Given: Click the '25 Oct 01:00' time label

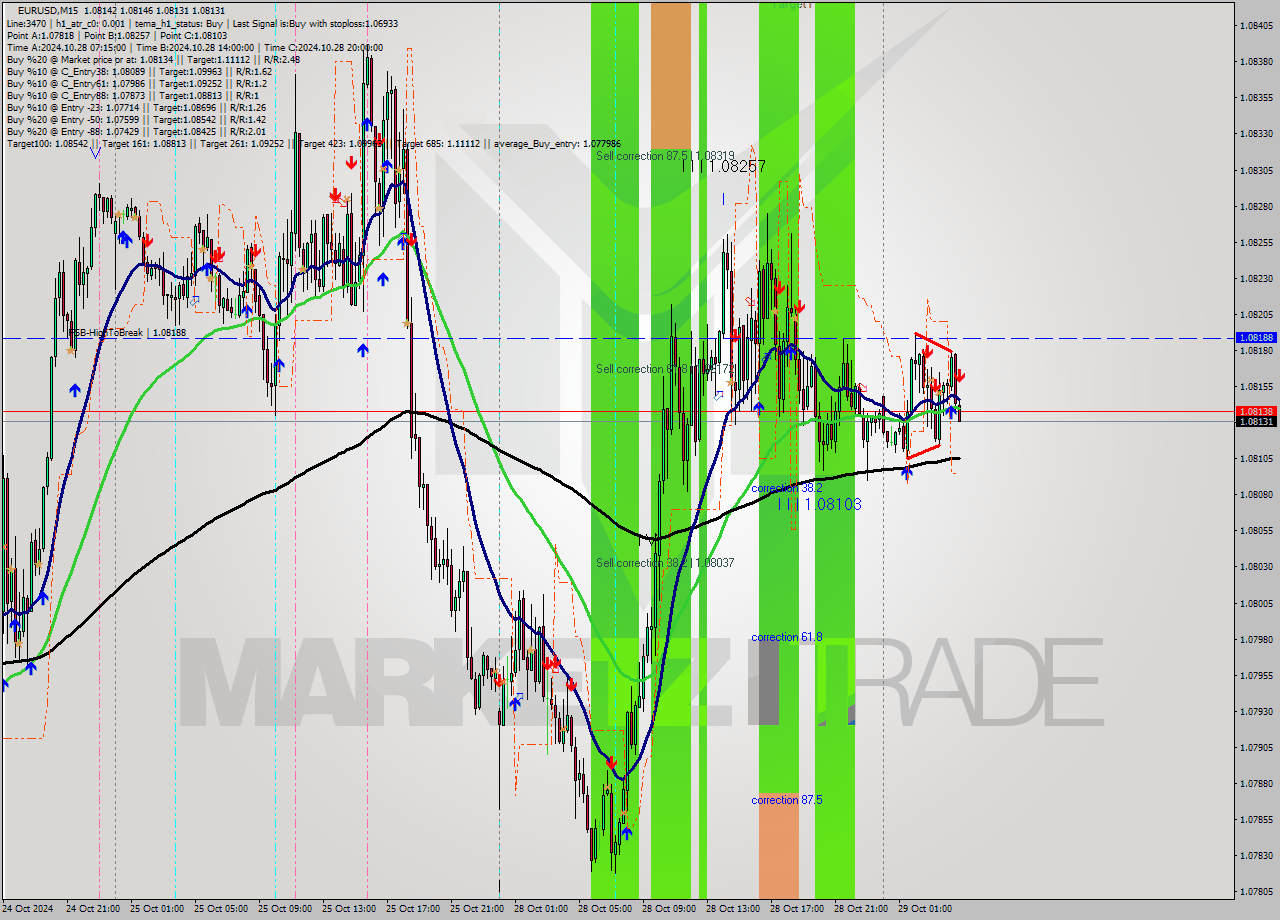Looking at the screenshot, I should (158, 909).
